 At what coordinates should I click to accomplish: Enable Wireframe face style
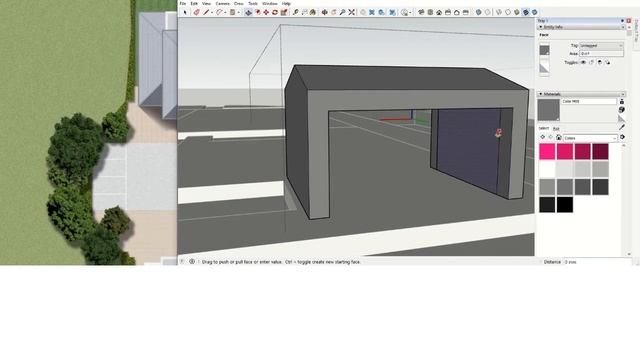click(x=499, y=12)
